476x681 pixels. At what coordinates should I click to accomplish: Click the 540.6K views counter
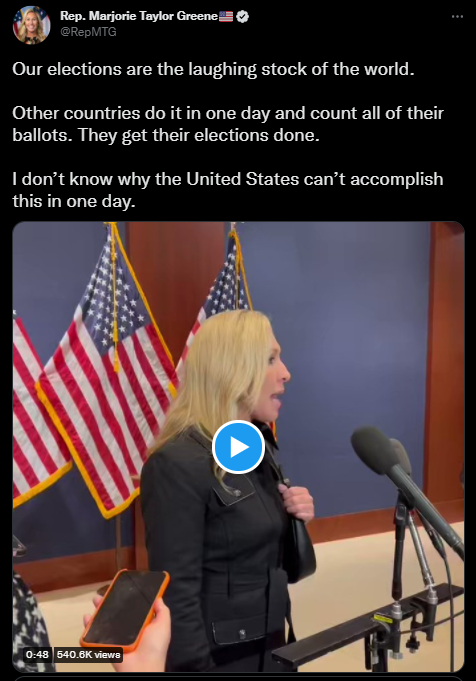pos(88,654)
